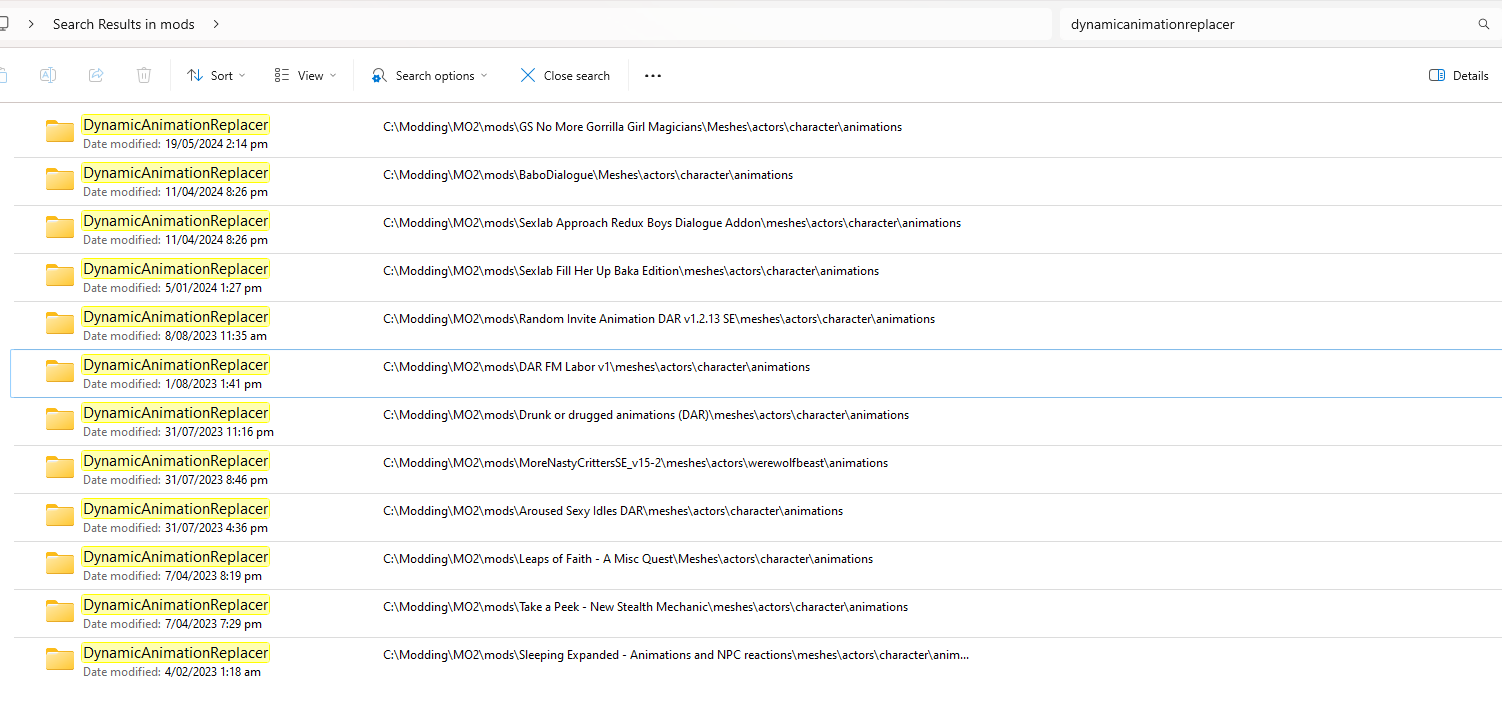Click the This PC monitor icon

point(4,24)
